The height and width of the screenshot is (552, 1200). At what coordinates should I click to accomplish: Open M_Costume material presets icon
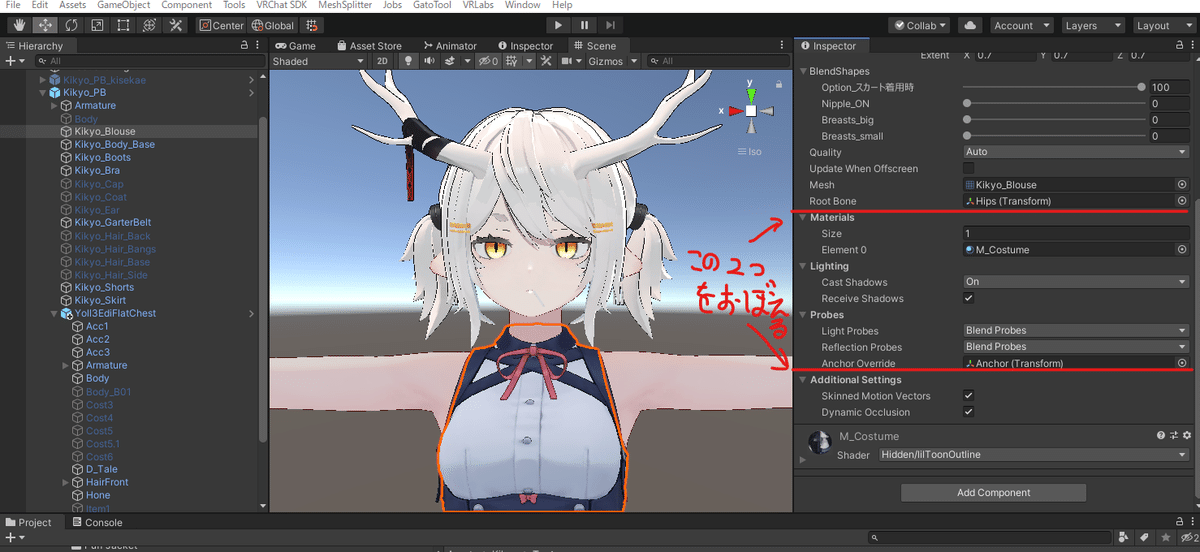click(x=1174, y=436)
